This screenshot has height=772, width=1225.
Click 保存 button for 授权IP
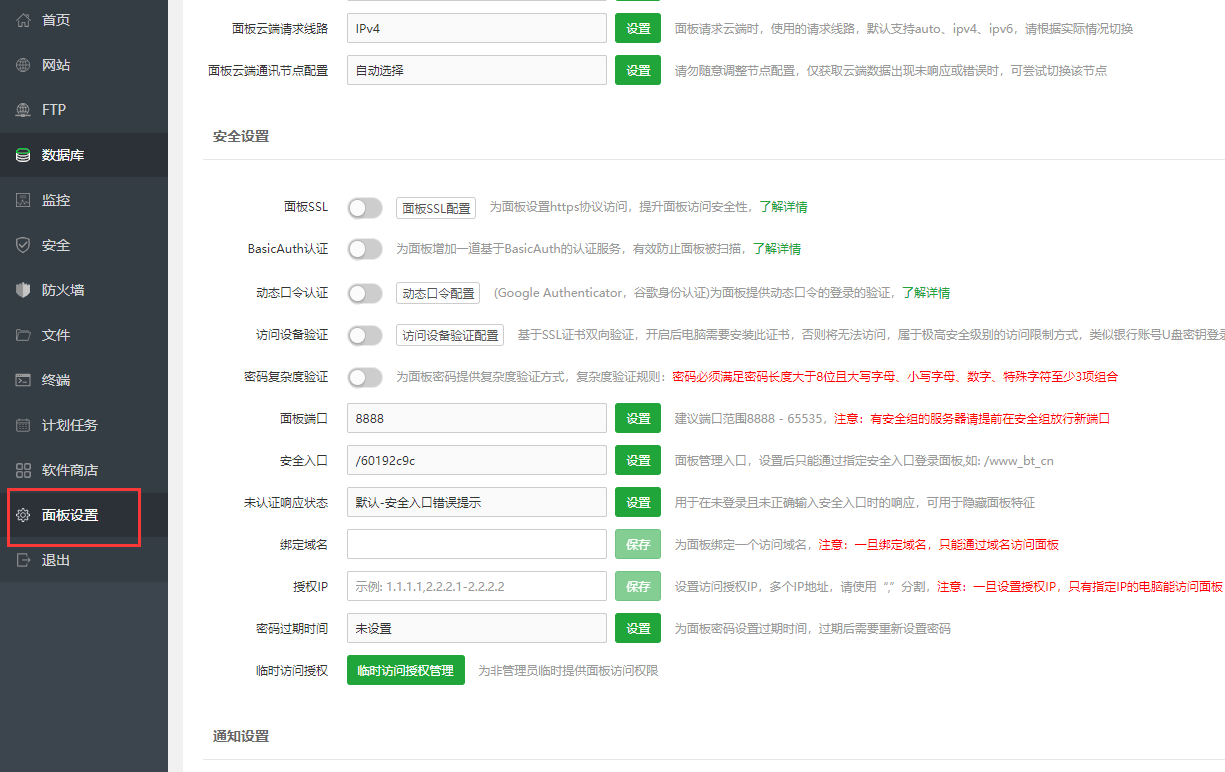pos(638,586)
